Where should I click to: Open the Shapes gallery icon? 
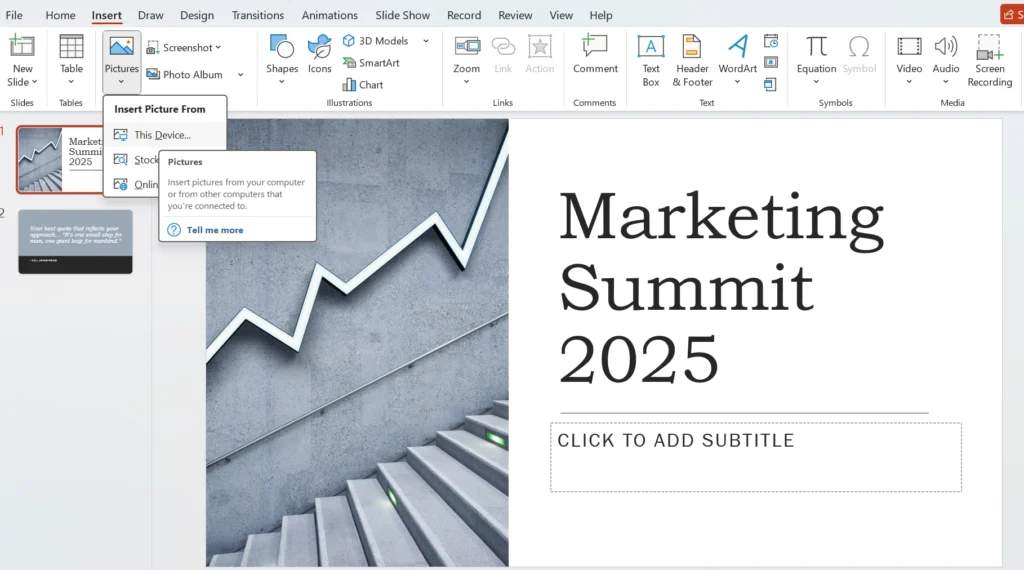pyautogui.click(x=281, y=46)
